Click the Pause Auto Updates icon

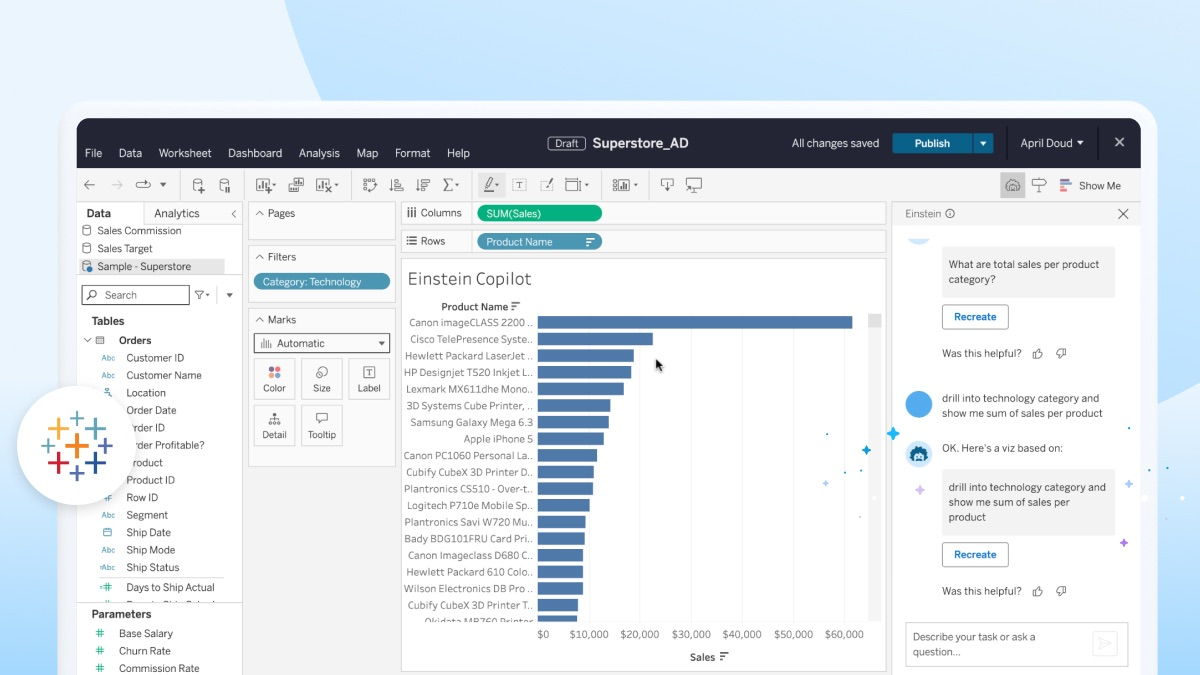[x=224, y=185]
